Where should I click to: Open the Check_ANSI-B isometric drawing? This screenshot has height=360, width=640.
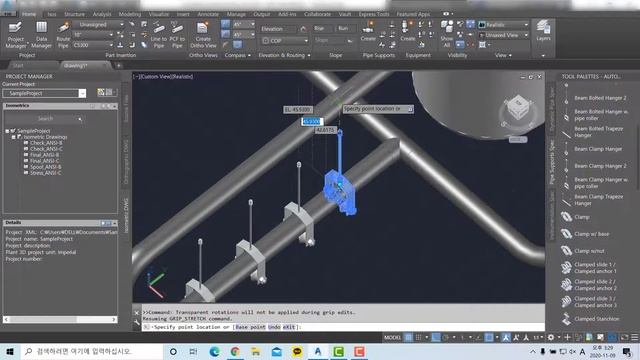click(46, 143)
